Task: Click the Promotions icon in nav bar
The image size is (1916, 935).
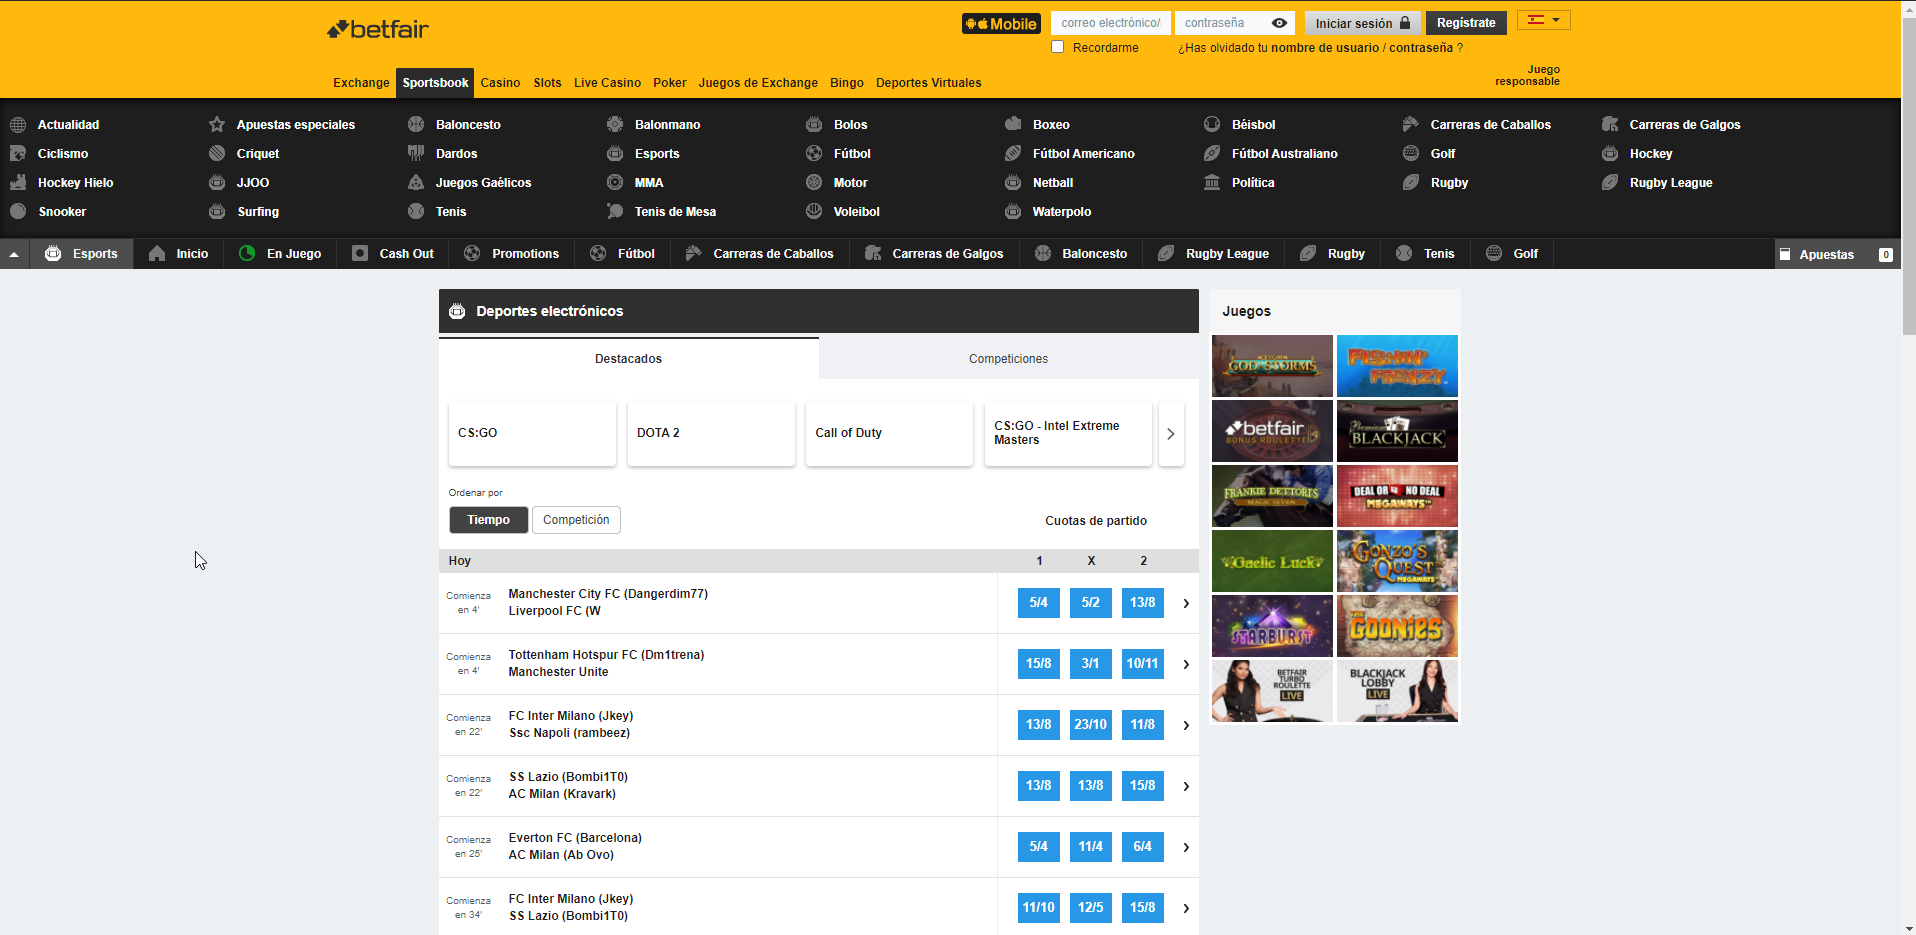Action: click(x=472, y=254)
